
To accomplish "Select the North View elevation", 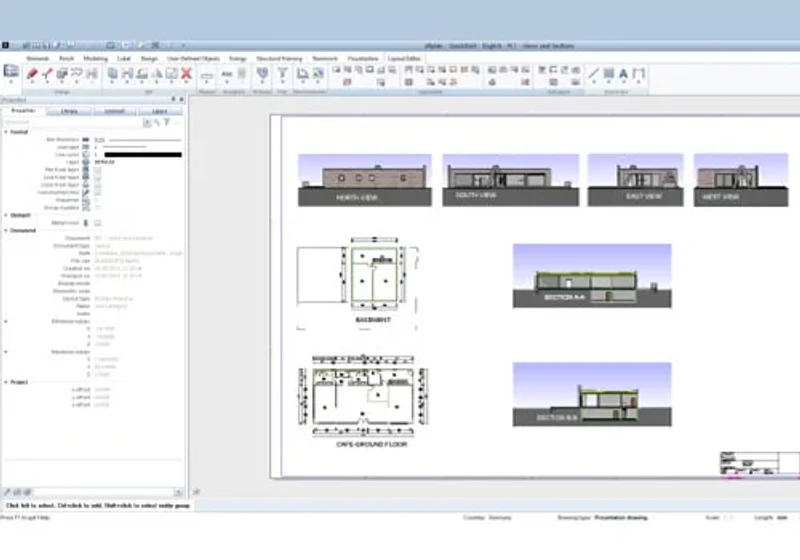I will [x=365, y=180].
